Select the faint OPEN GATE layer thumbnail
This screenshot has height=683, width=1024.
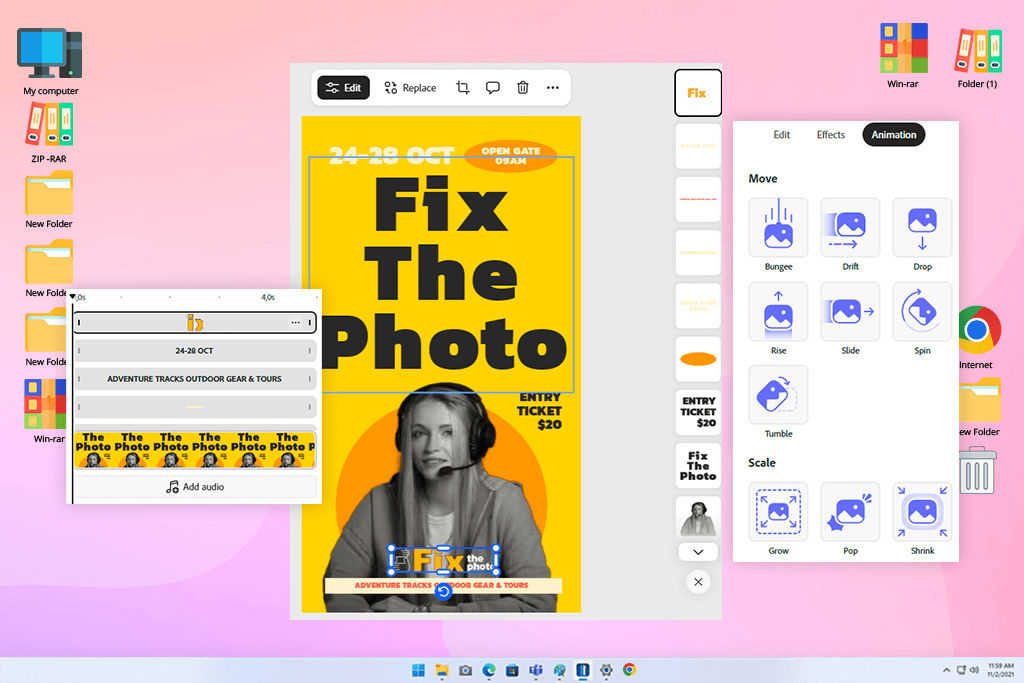(698, 306)
